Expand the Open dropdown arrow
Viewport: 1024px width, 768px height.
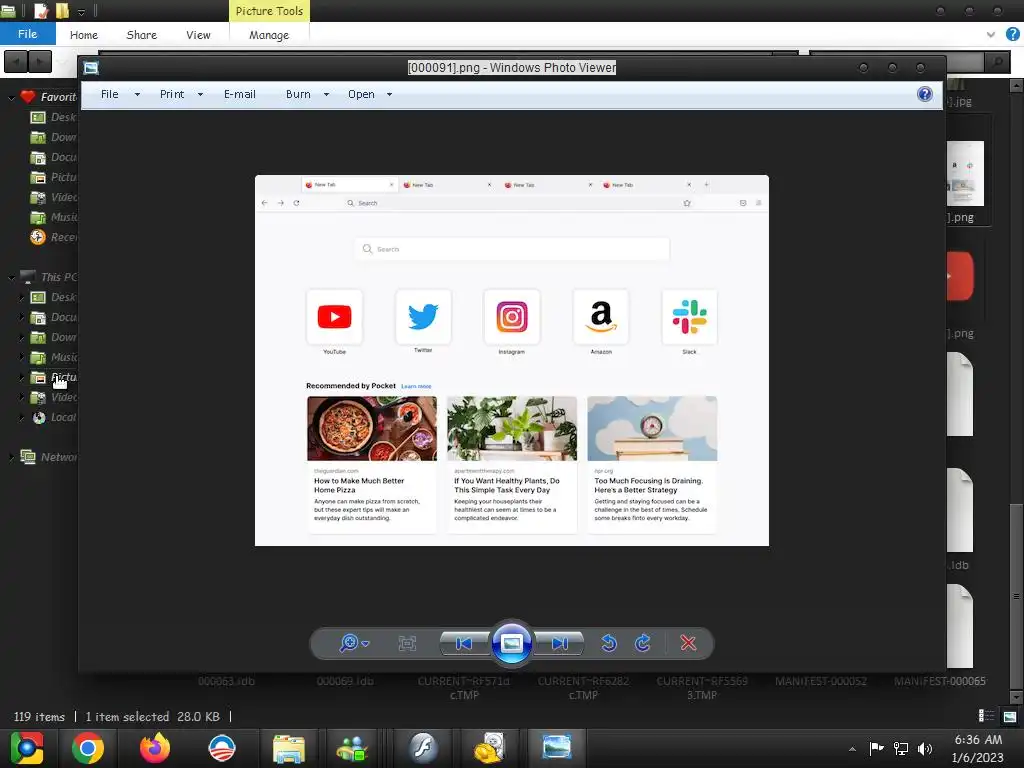pos(389,95)
